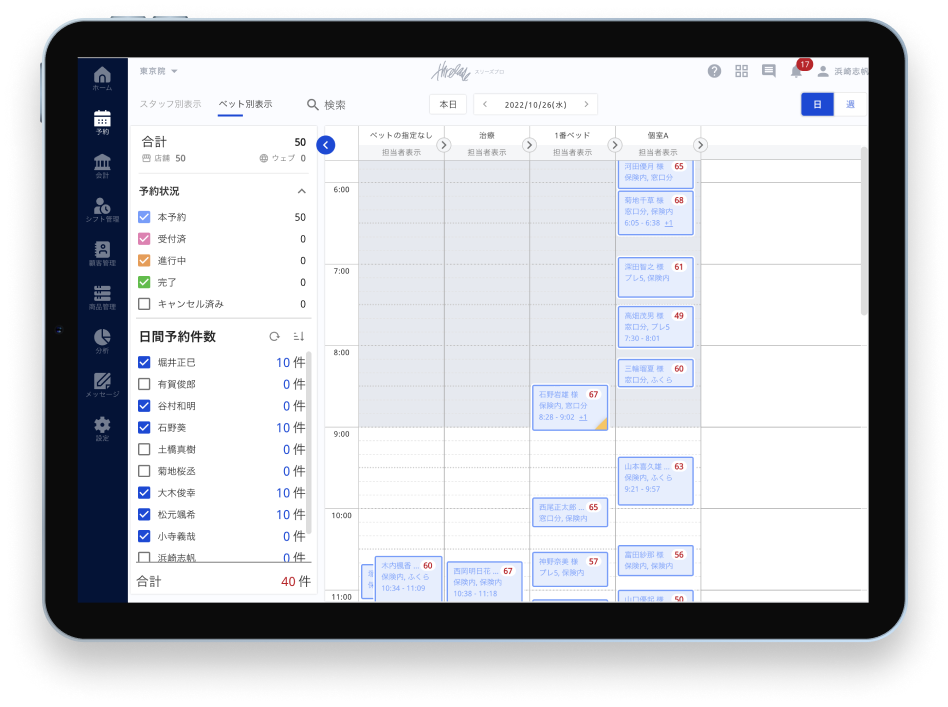Screen dimensions: 948x707
Task: Click the 検索 magnifier icon
Action: coord(313,105)
